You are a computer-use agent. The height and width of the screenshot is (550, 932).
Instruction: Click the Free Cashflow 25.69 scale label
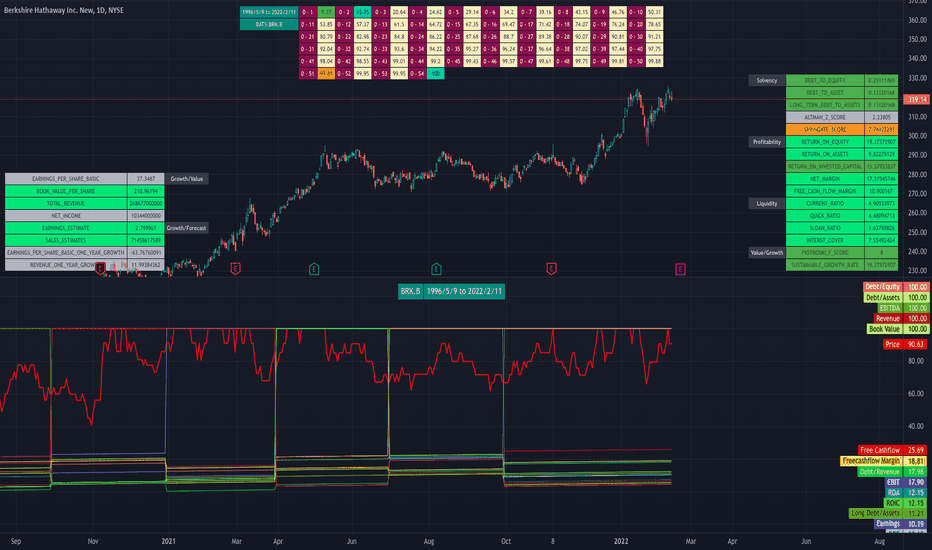point(893,450)
